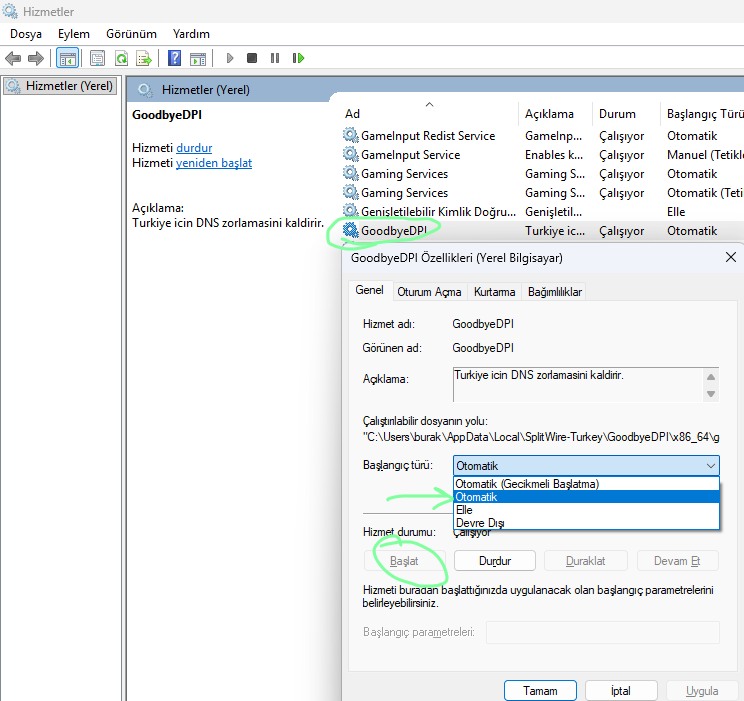Viewport: 744px width, 701px height.
Task: Click the Tamam button
Action: (540, 691)
